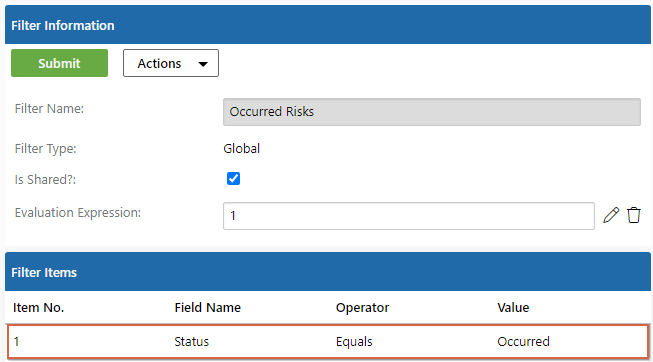The image size is (653, 362).
Task: Click the green Submit button
Action: coord(60,63)
